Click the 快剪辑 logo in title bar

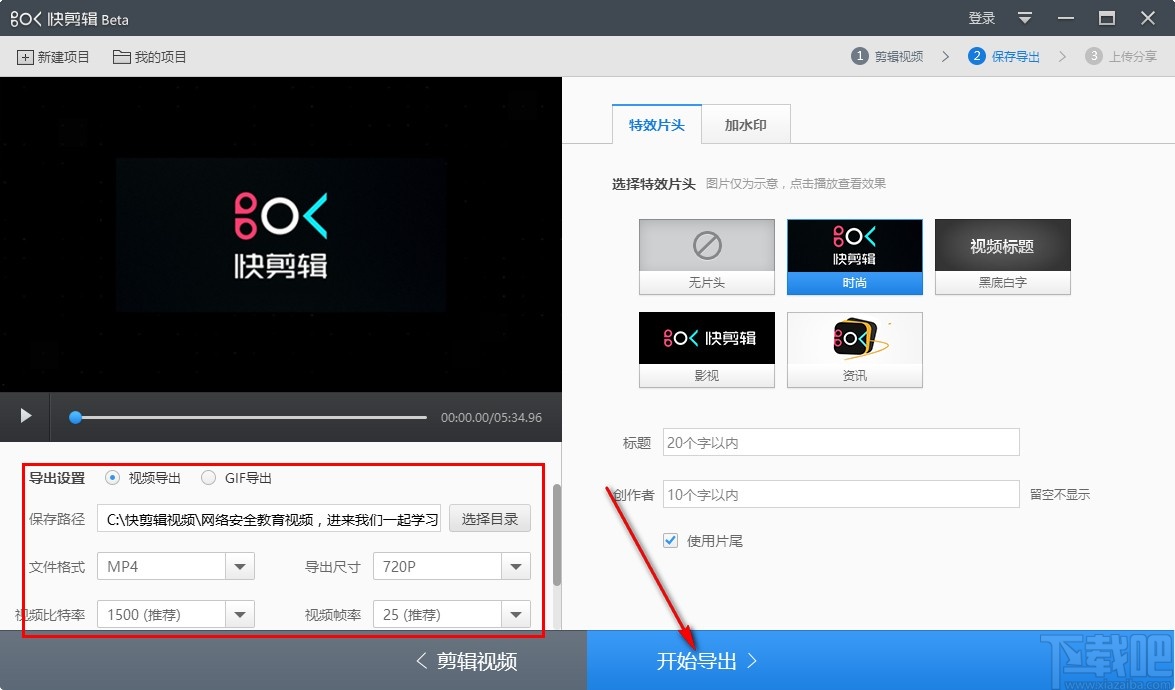pos(25,19)
